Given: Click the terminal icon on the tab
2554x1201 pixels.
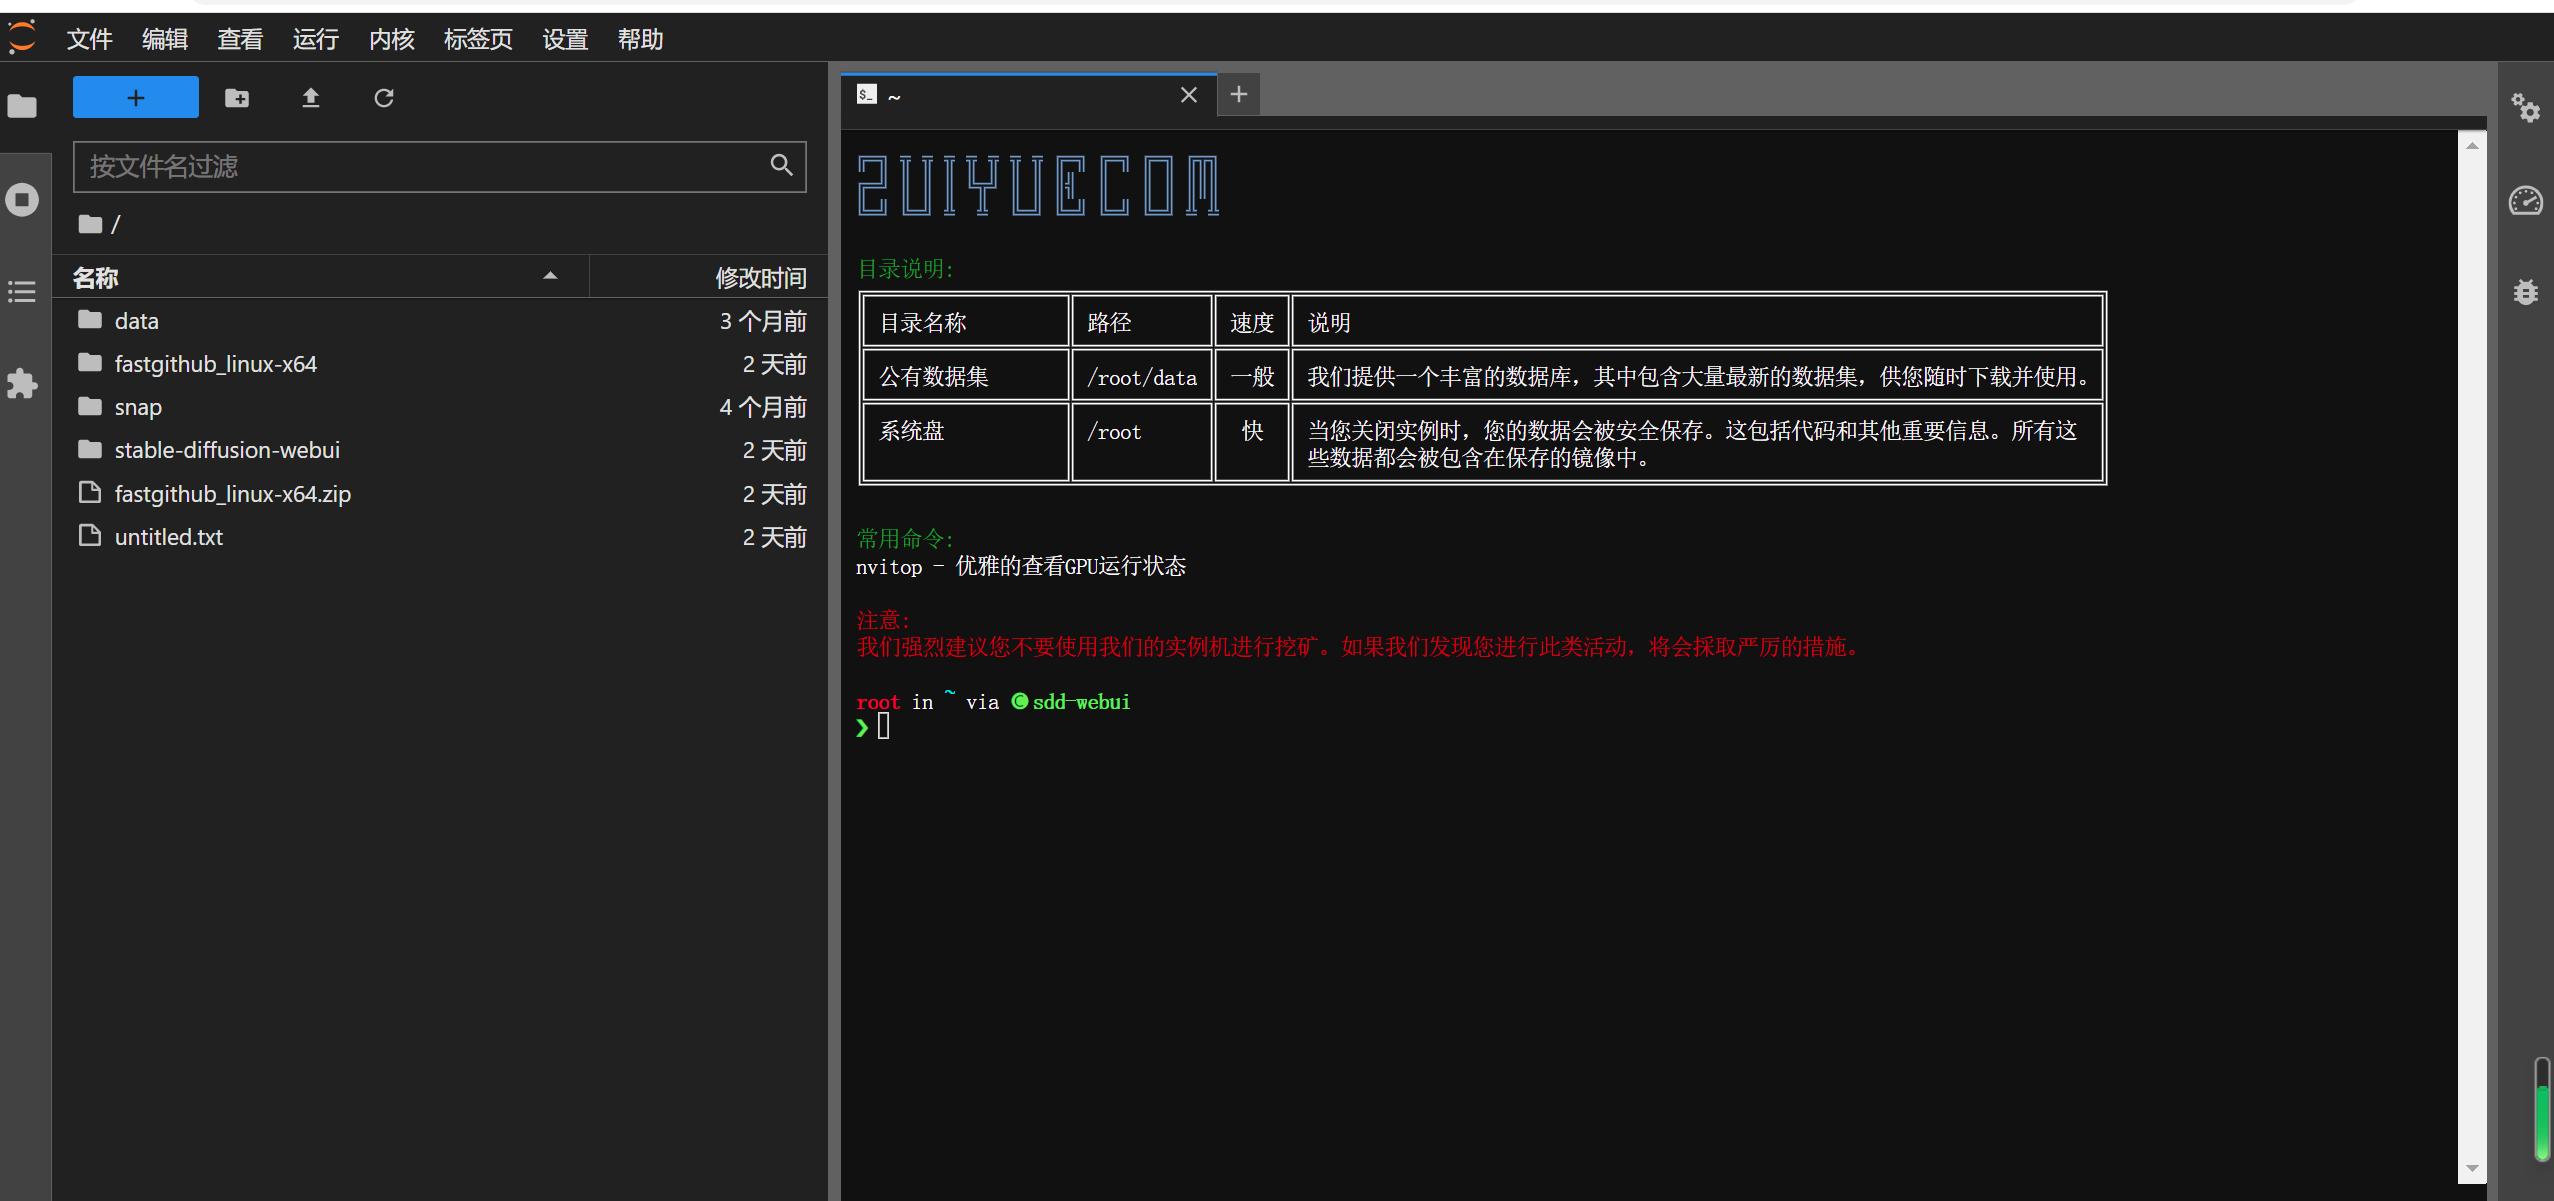Looking at the screenshot, I should pos(867,94).
